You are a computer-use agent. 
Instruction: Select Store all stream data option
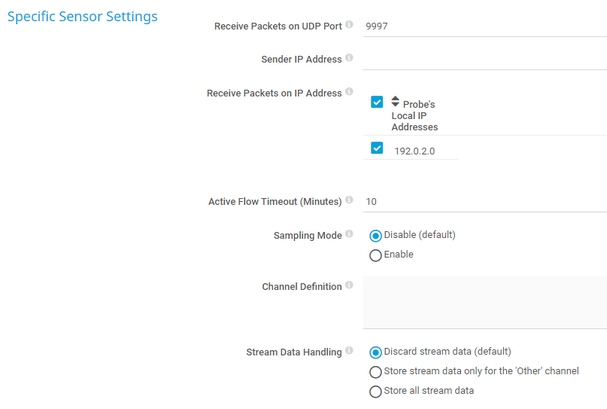click(376, 391)
